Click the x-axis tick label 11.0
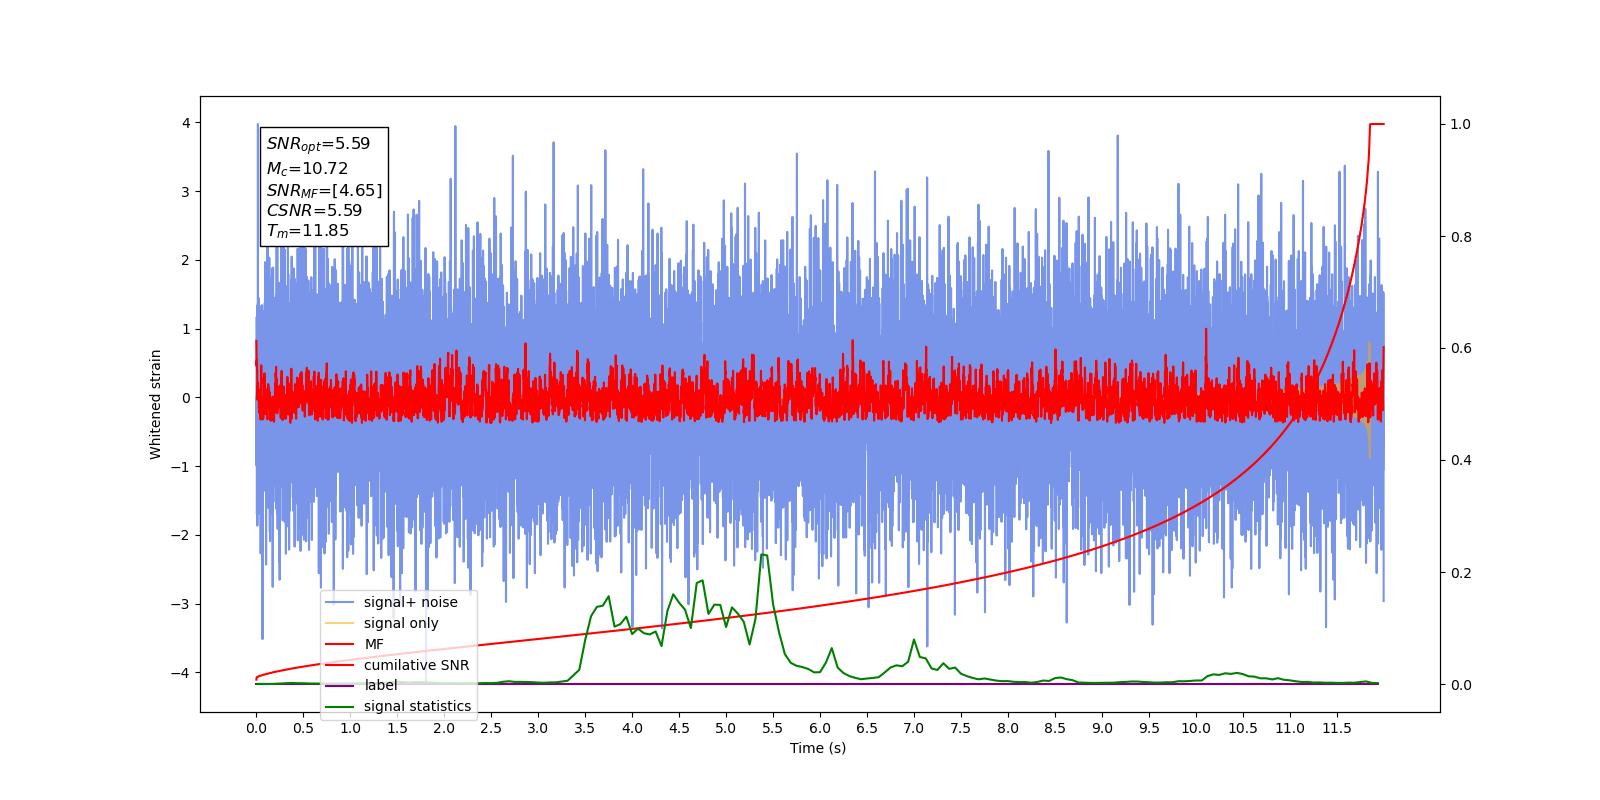Image resolution: width=1600 pixels, height=800 pixels. click(x=1290, y=728)
